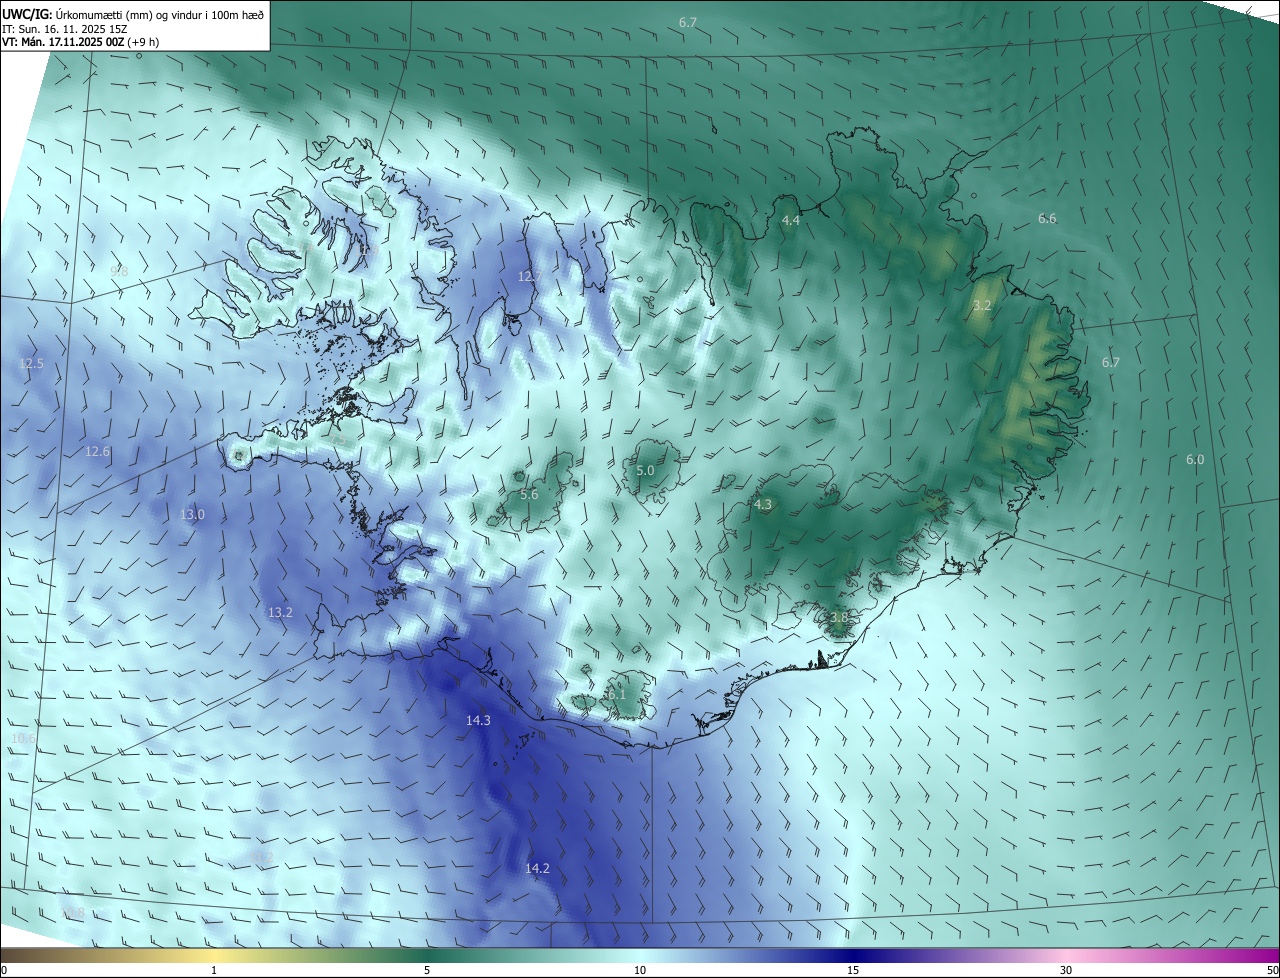Click the 4.4 value label on the map
This screenshot has width=1280, height=978.
[x=791, y=220]
